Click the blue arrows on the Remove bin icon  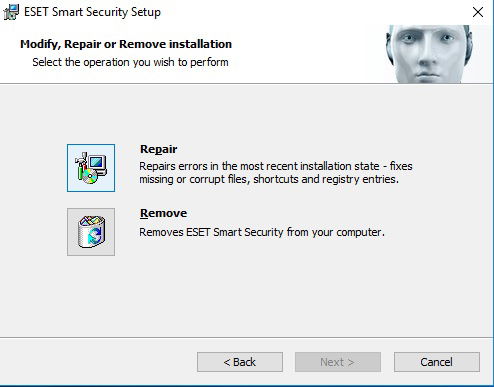pyautogui.click(x=94, y=235)
